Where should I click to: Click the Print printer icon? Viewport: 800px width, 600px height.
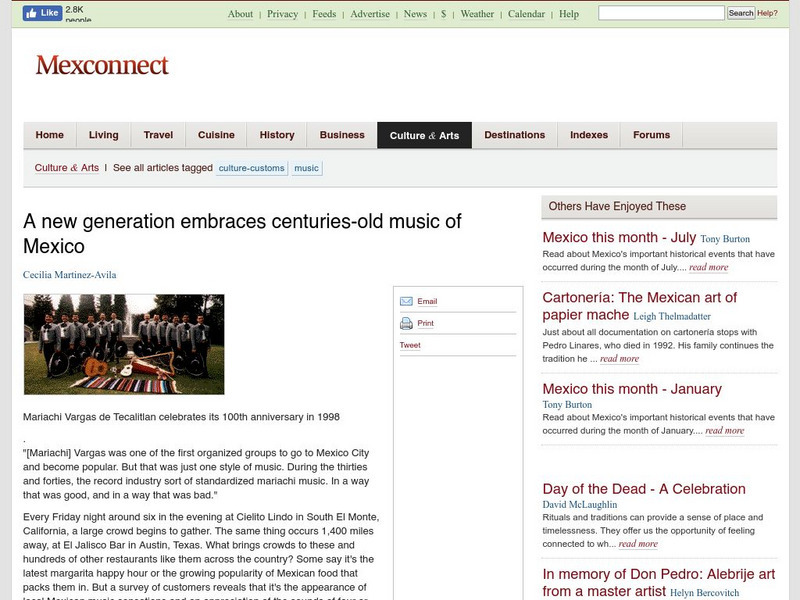pos(406,323)
